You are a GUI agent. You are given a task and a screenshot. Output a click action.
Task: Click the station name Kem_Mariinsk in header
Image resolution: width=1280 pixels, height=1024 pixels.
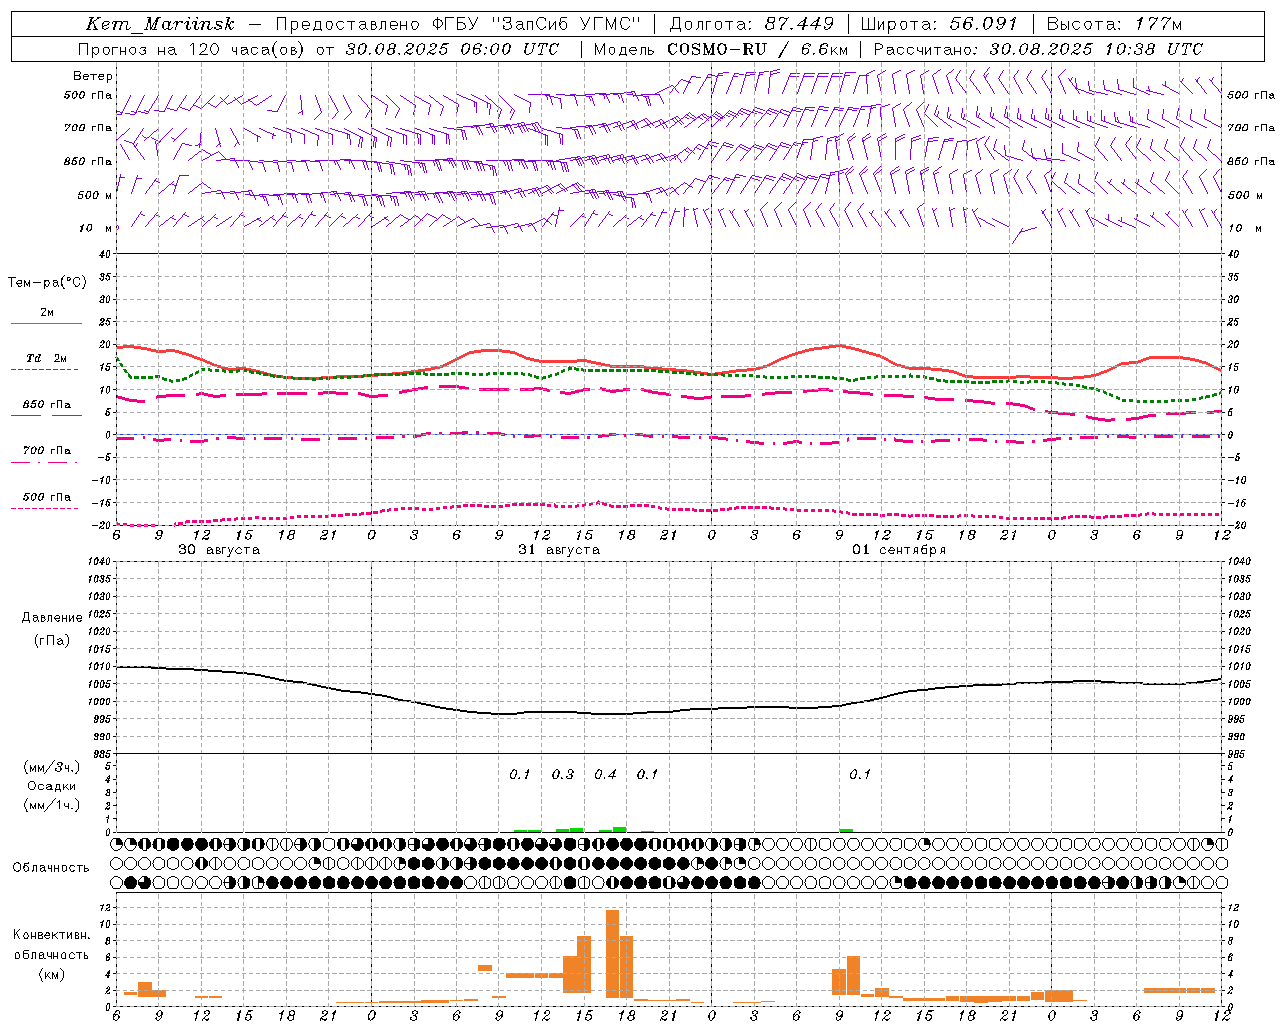pos(160,24)
